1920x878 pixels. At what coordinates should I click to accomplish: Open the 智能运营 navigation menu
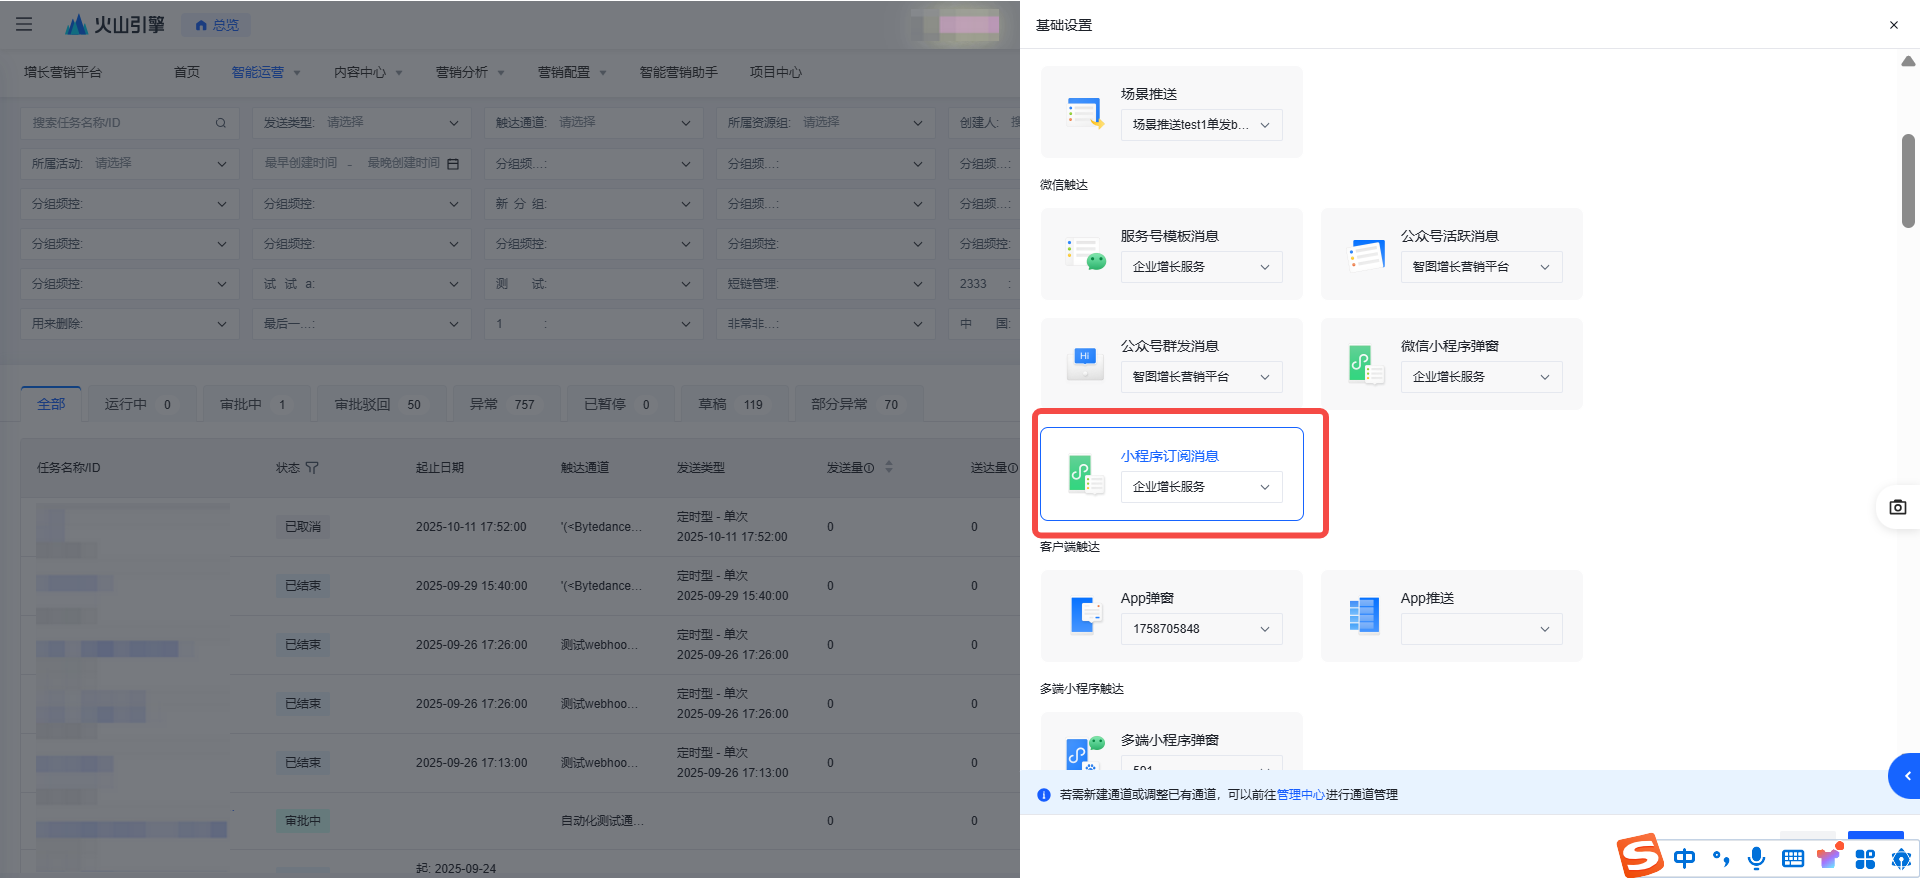click(x=266, y=72)
